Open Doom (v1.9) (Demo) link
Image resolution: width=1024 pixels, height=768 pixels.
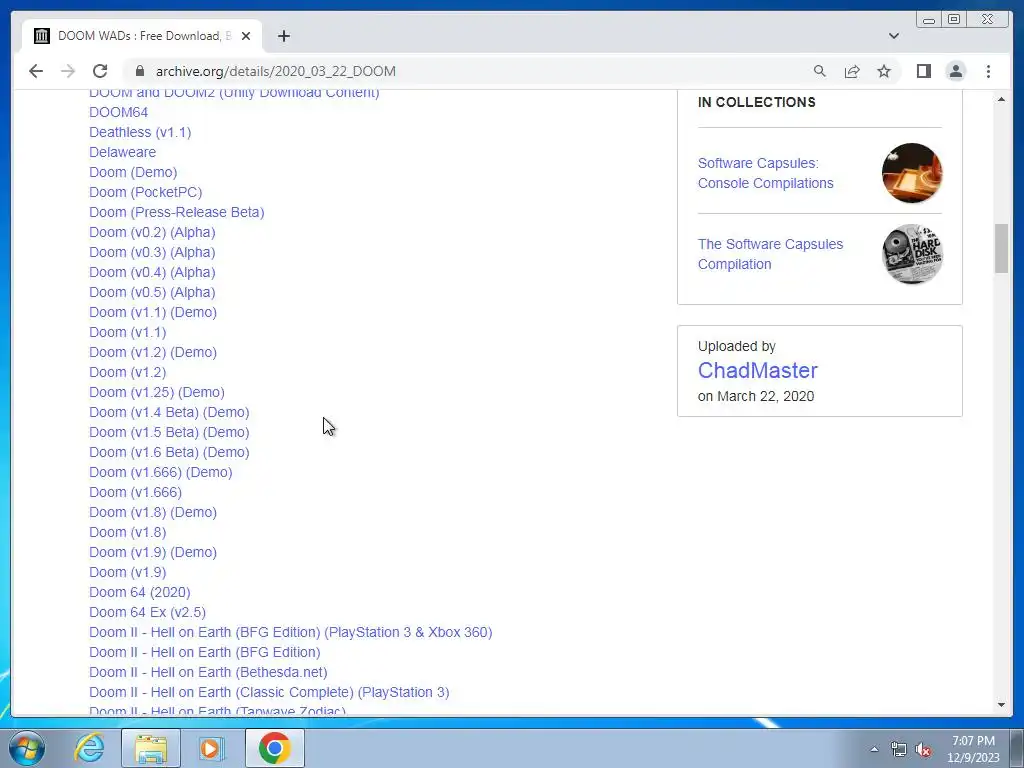[x=153, y=552]
